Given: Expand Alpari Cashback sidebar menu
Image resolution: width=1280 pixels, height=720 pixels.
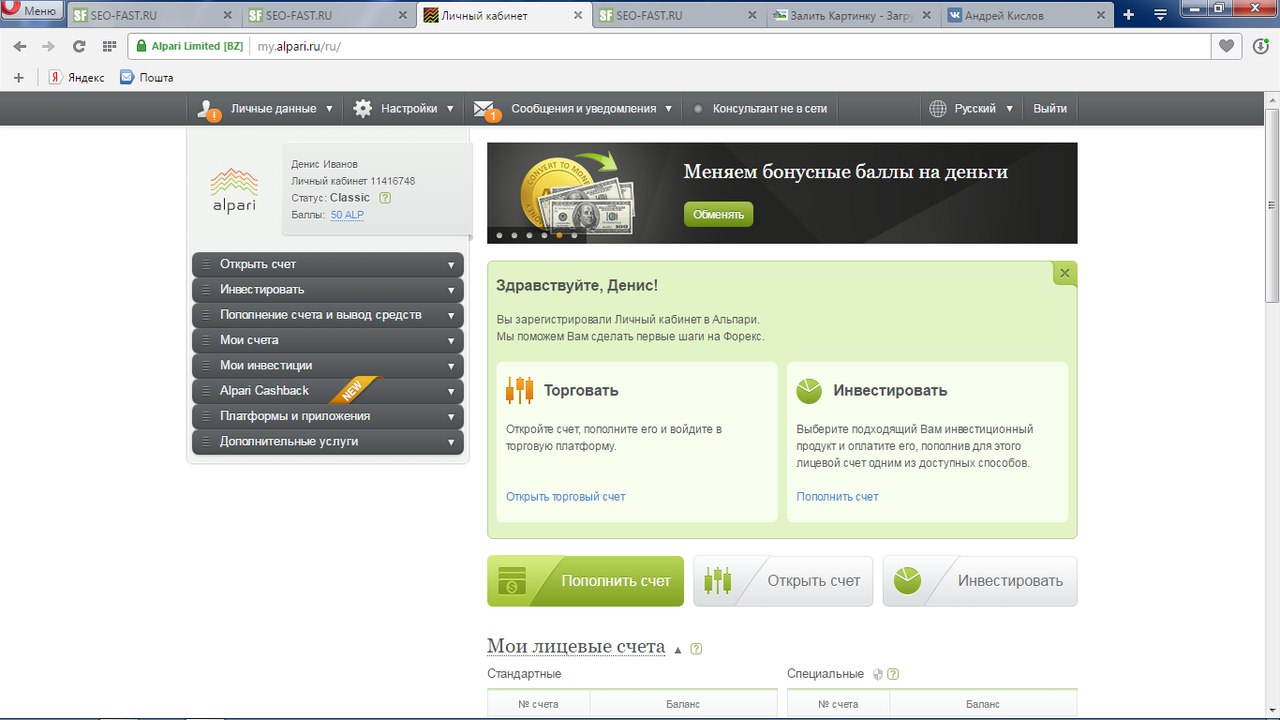Looking at the screenshot, I should point(328,391).
